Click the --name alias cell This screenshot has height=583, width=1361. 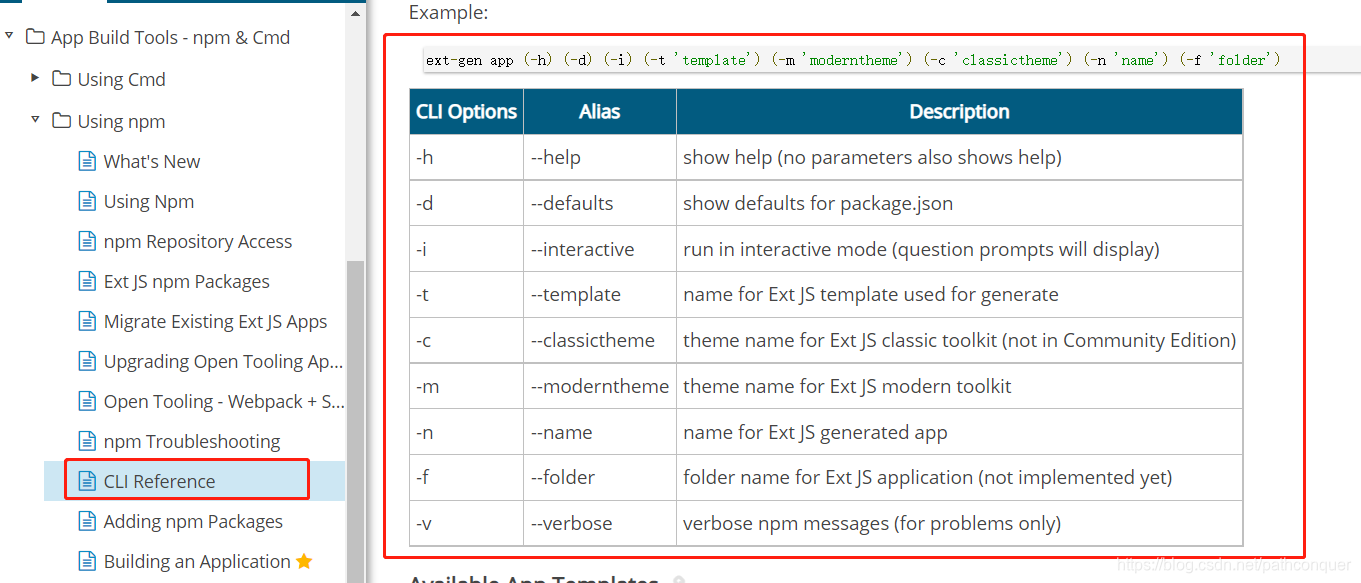pos(600,432)
